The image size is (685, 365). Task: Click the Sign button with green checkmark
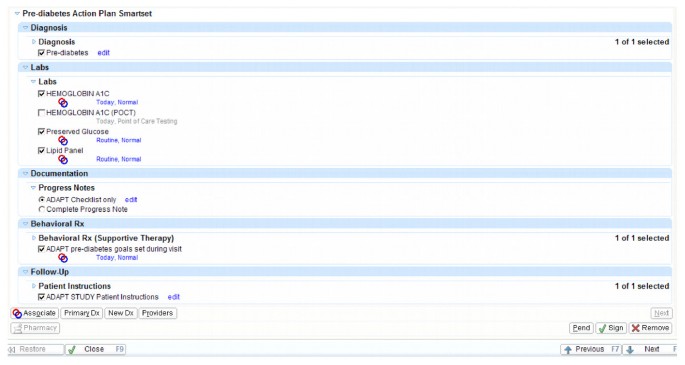click(x=611, y=328)
